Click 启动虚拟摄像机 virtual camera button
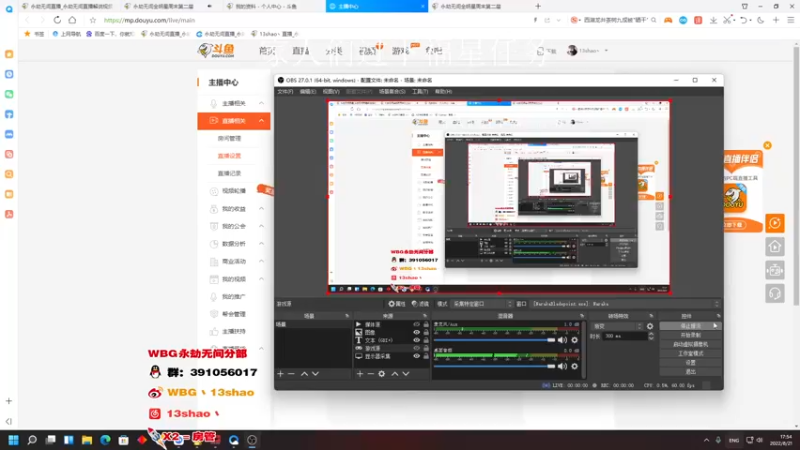 point(690,344)
